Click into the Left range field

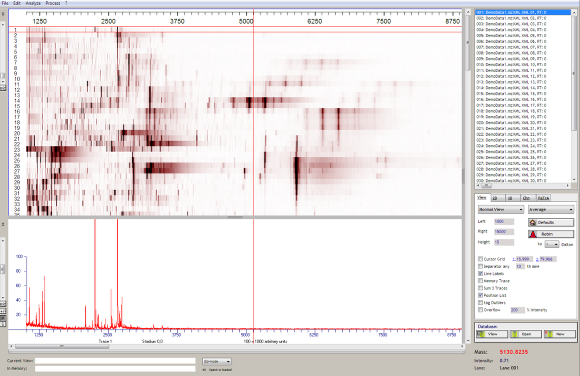(x=504, y=221)
